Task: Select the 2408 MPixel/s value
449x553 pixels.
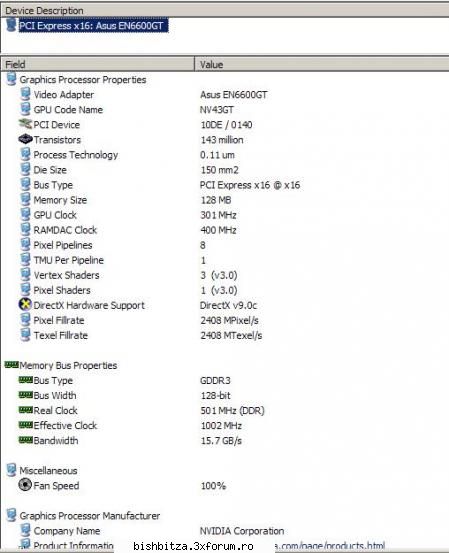Action: (230, 321)
